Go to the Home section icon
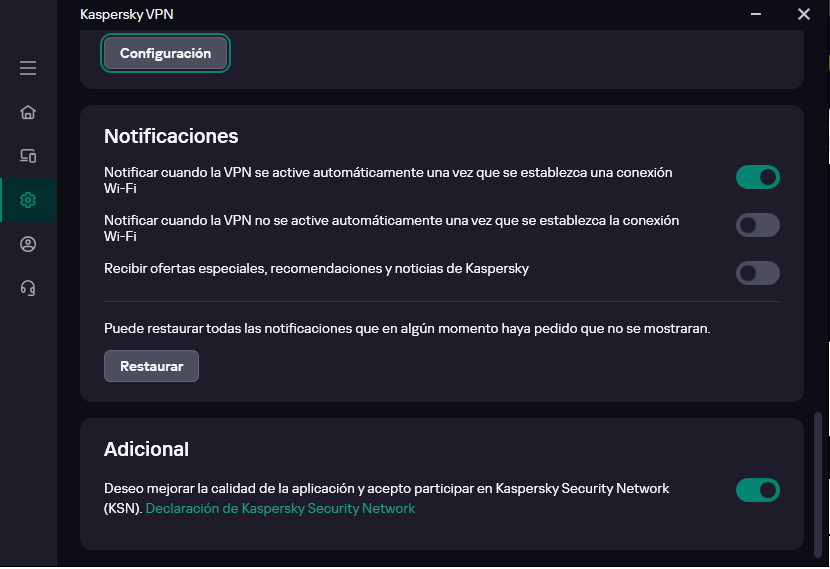830x569 pixels. point(28,112)
